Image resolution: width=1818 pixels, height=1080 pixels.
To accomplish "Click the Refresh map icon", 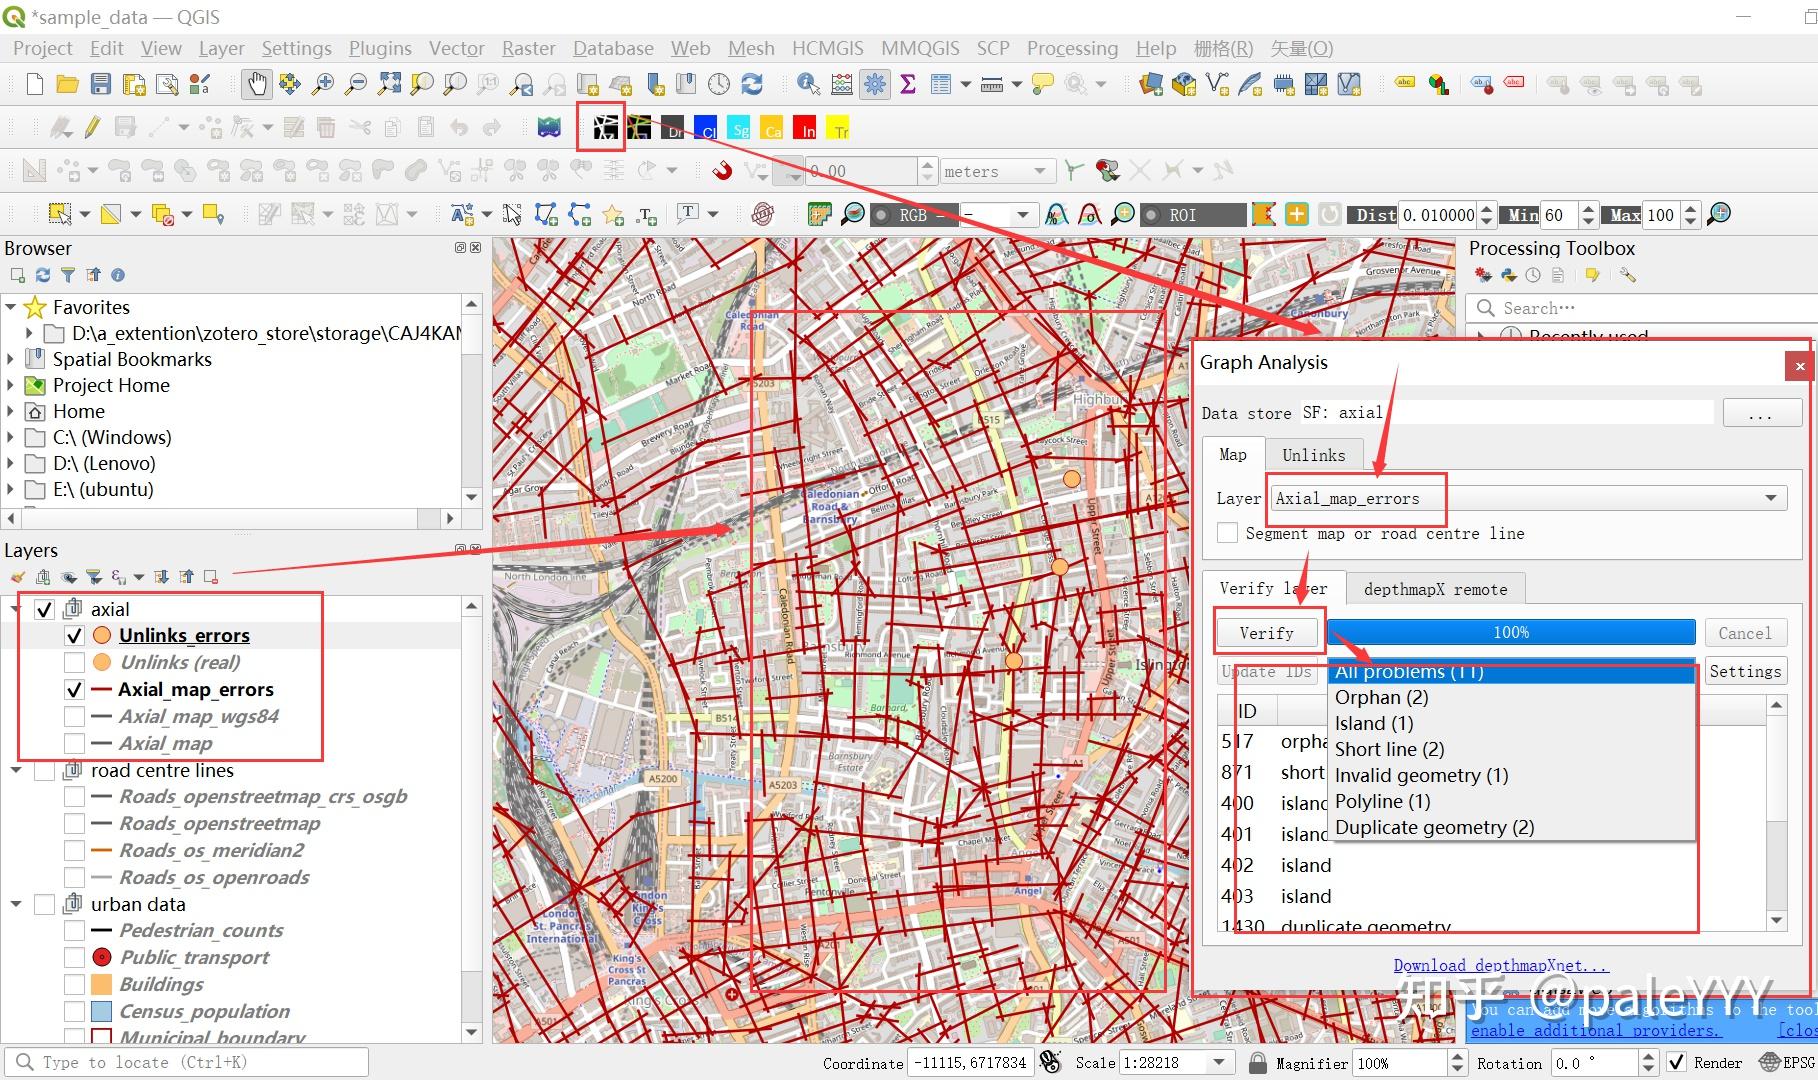I will pyautogui.click(x=752, y=84).
